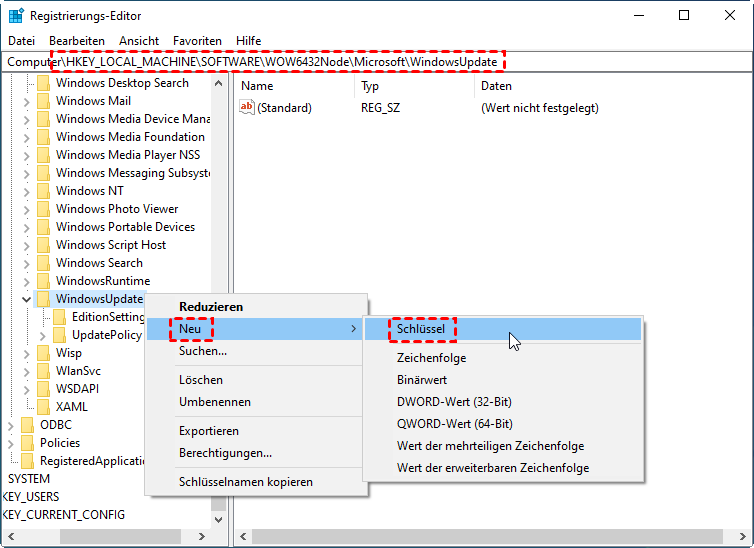Click the Windows Desktop Search folder icon
Image resolution: width=754 pixels, height=548 pixels.
44,83
